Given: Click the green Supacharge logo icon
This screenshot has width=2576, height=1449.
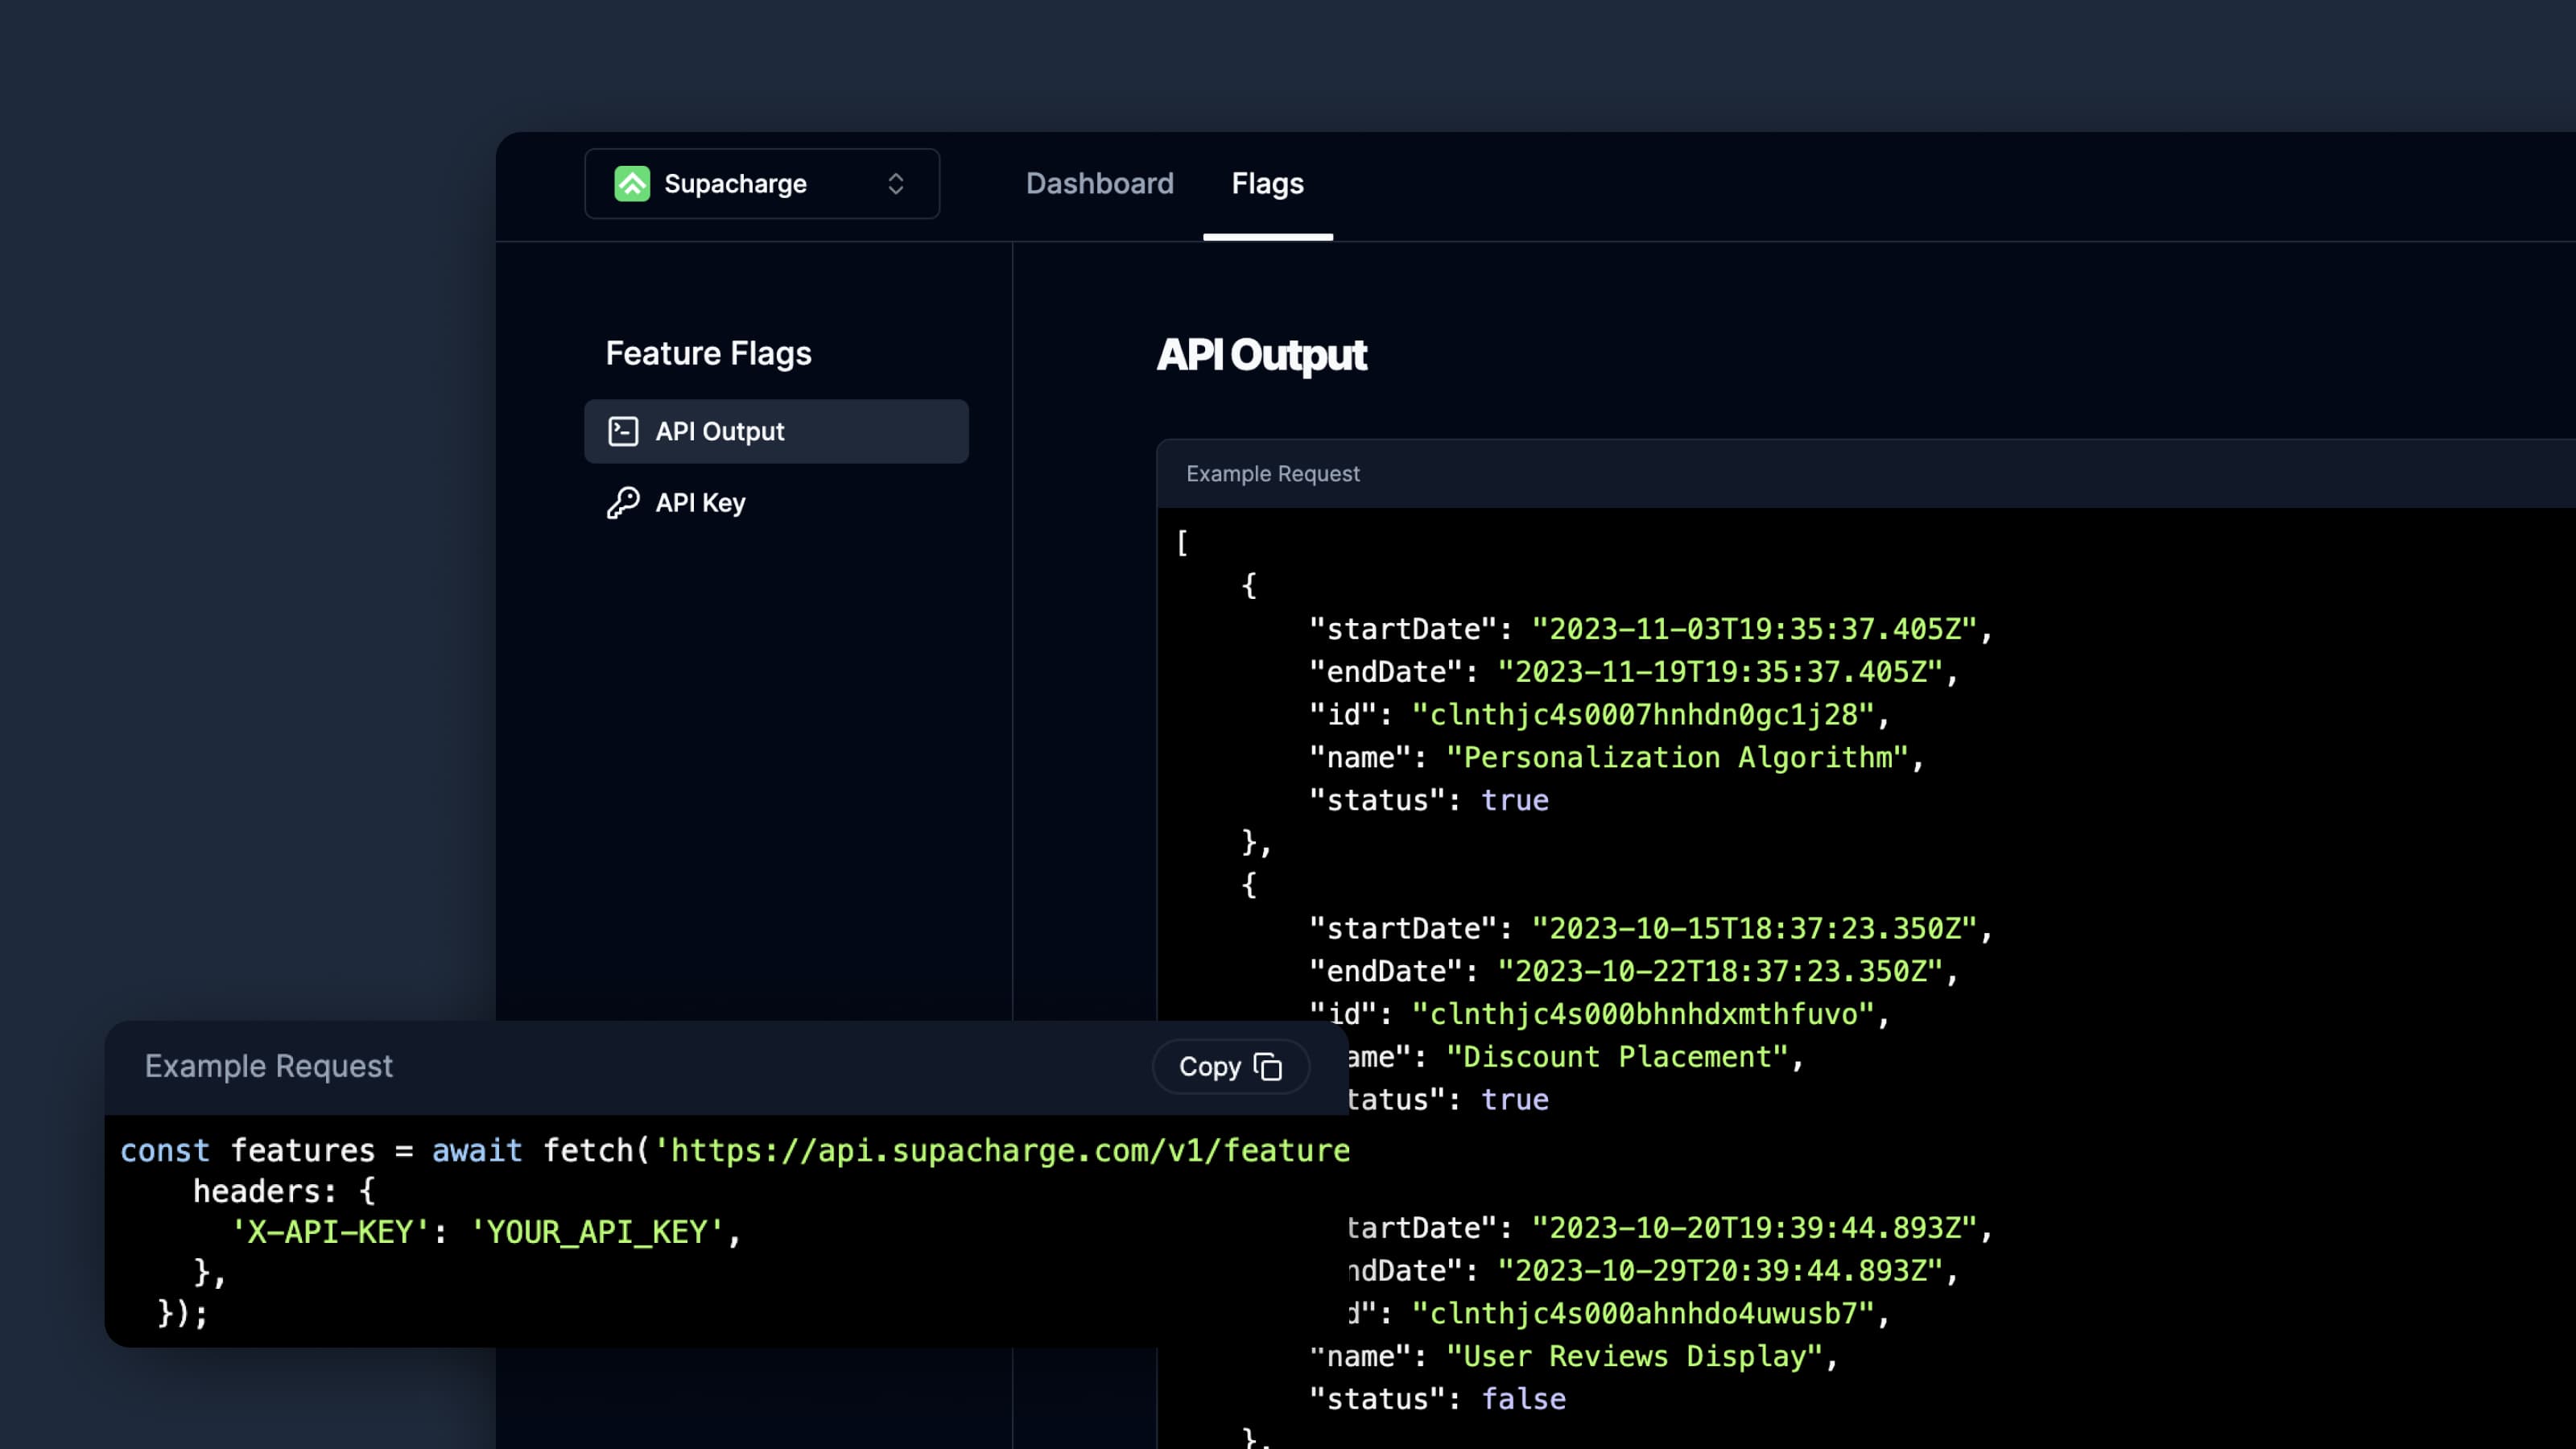Looking at the screenshot, I should pyautogui.click(x=631, y=184).
